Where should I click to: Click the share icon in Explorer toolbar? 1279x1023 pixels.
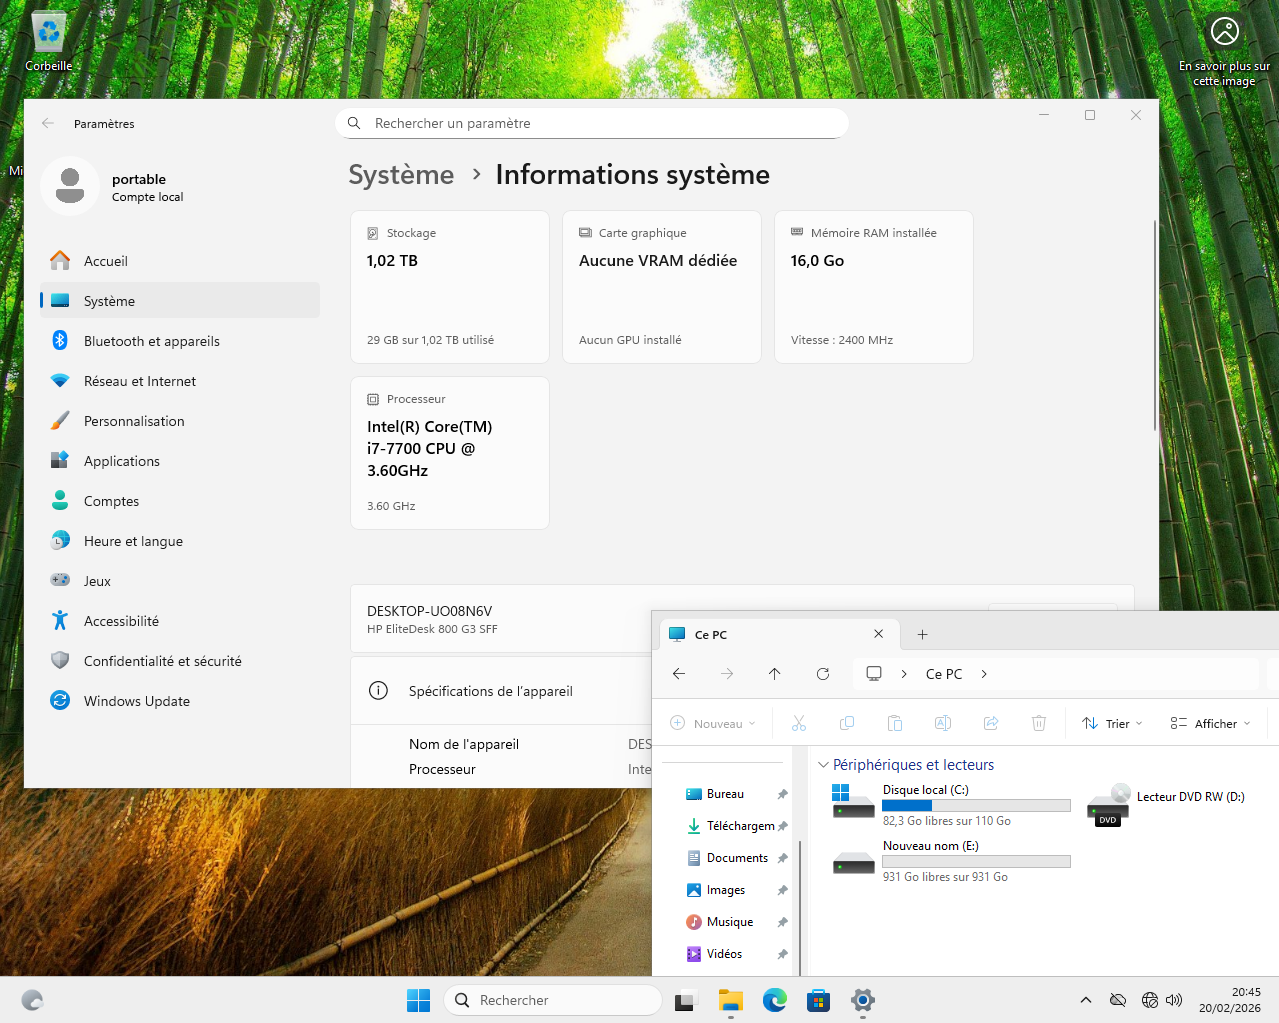pyautogui.click(x=990, y=723)
